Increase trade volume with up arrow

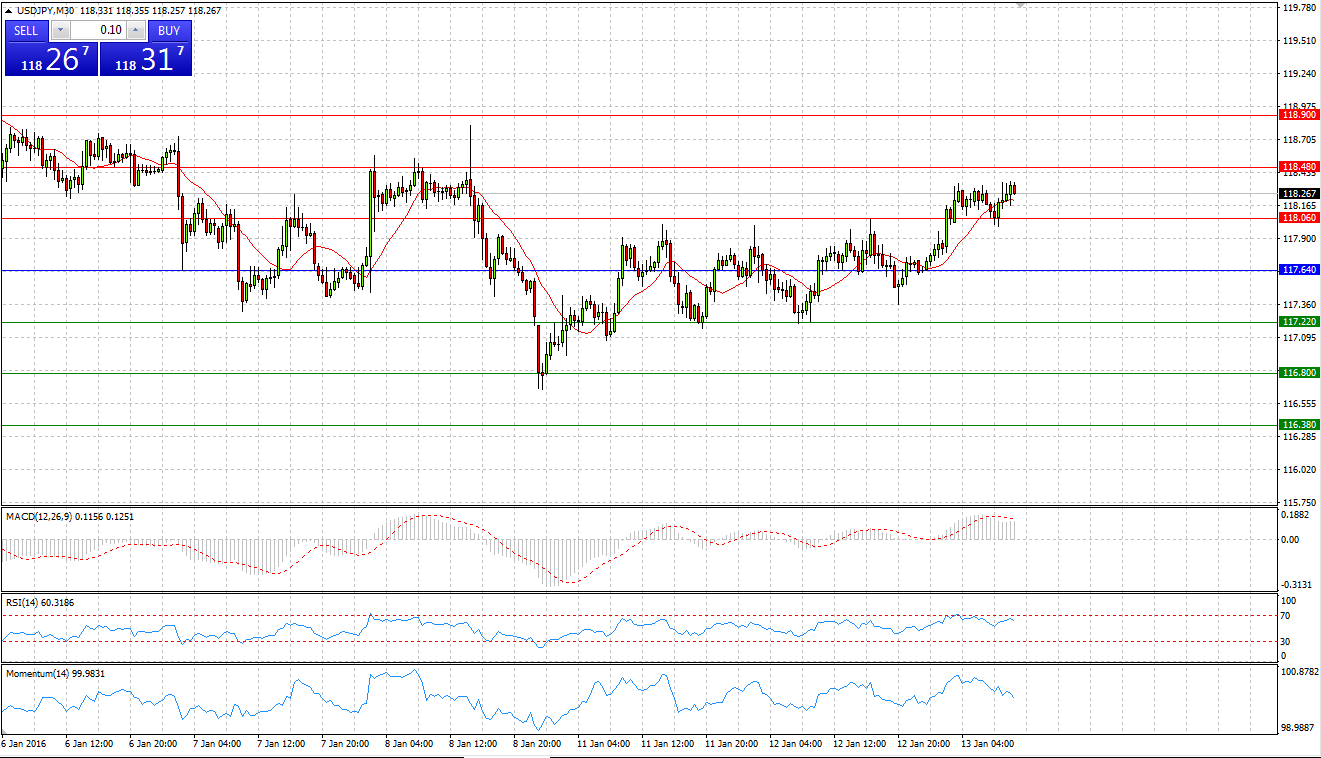click(135, 30)
